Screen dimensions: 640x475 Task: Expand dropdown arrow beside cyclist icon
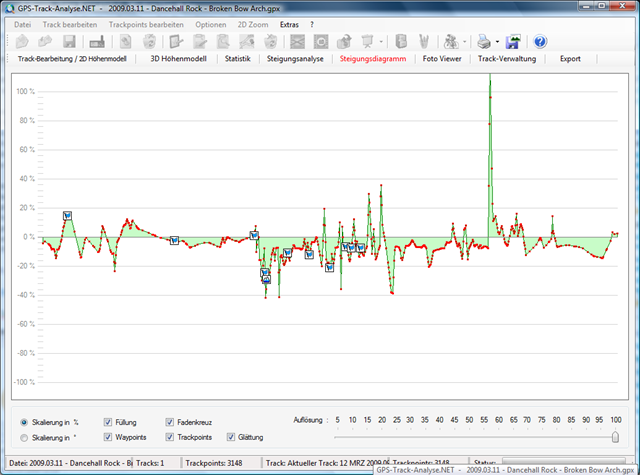464,43
